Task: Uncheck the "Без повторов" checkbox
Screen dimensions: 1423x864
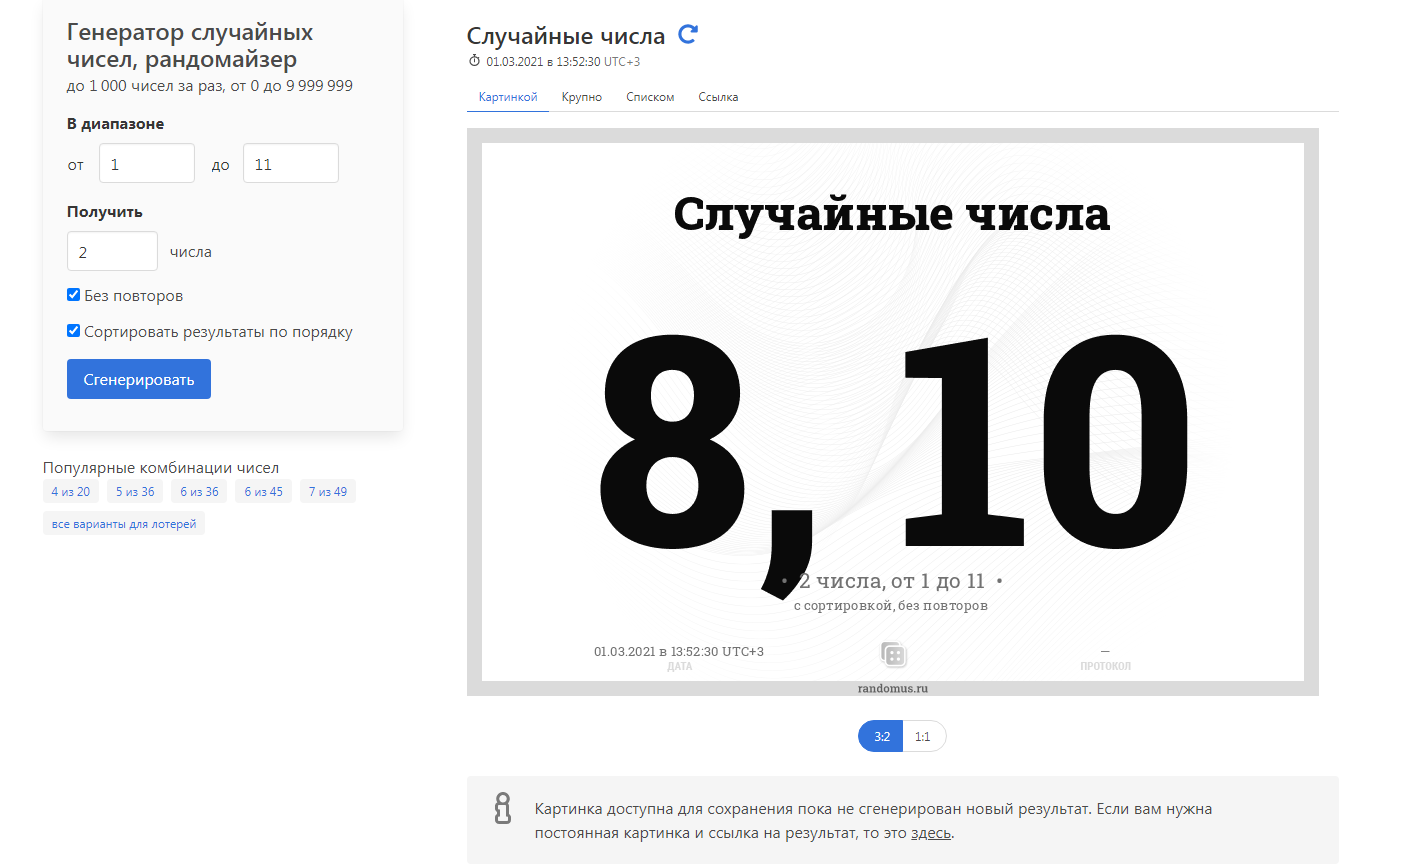Action: pyautogui.click(x=73, y=294)
